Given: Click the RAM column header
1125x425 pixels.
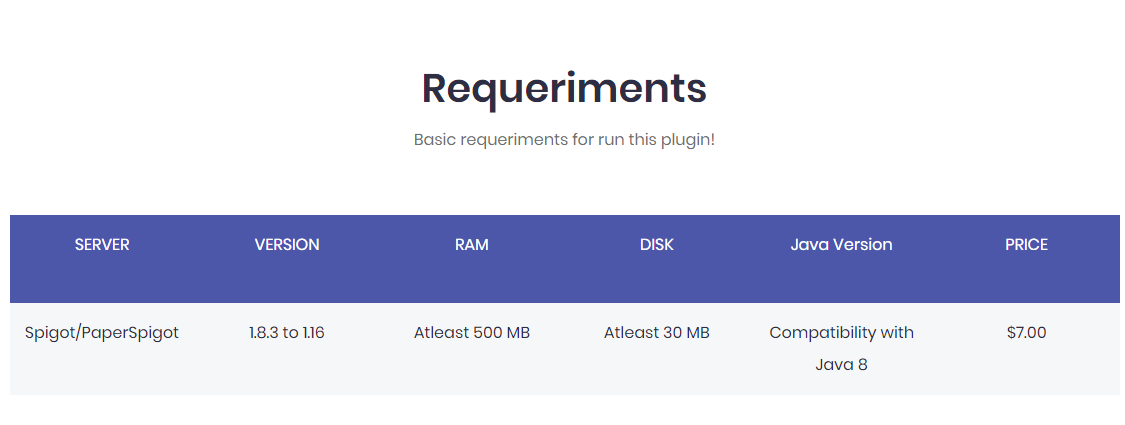Looking at the screenshot, I should pyautogui.click(x=472, y=244).
